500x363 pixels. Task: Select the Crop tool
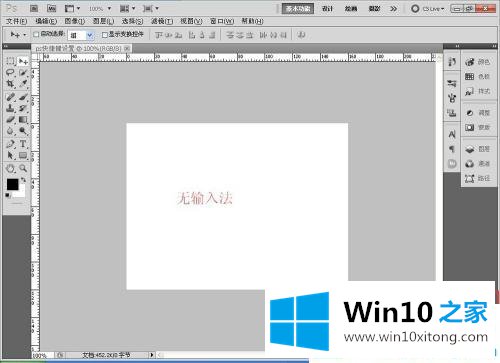point(10,84)
